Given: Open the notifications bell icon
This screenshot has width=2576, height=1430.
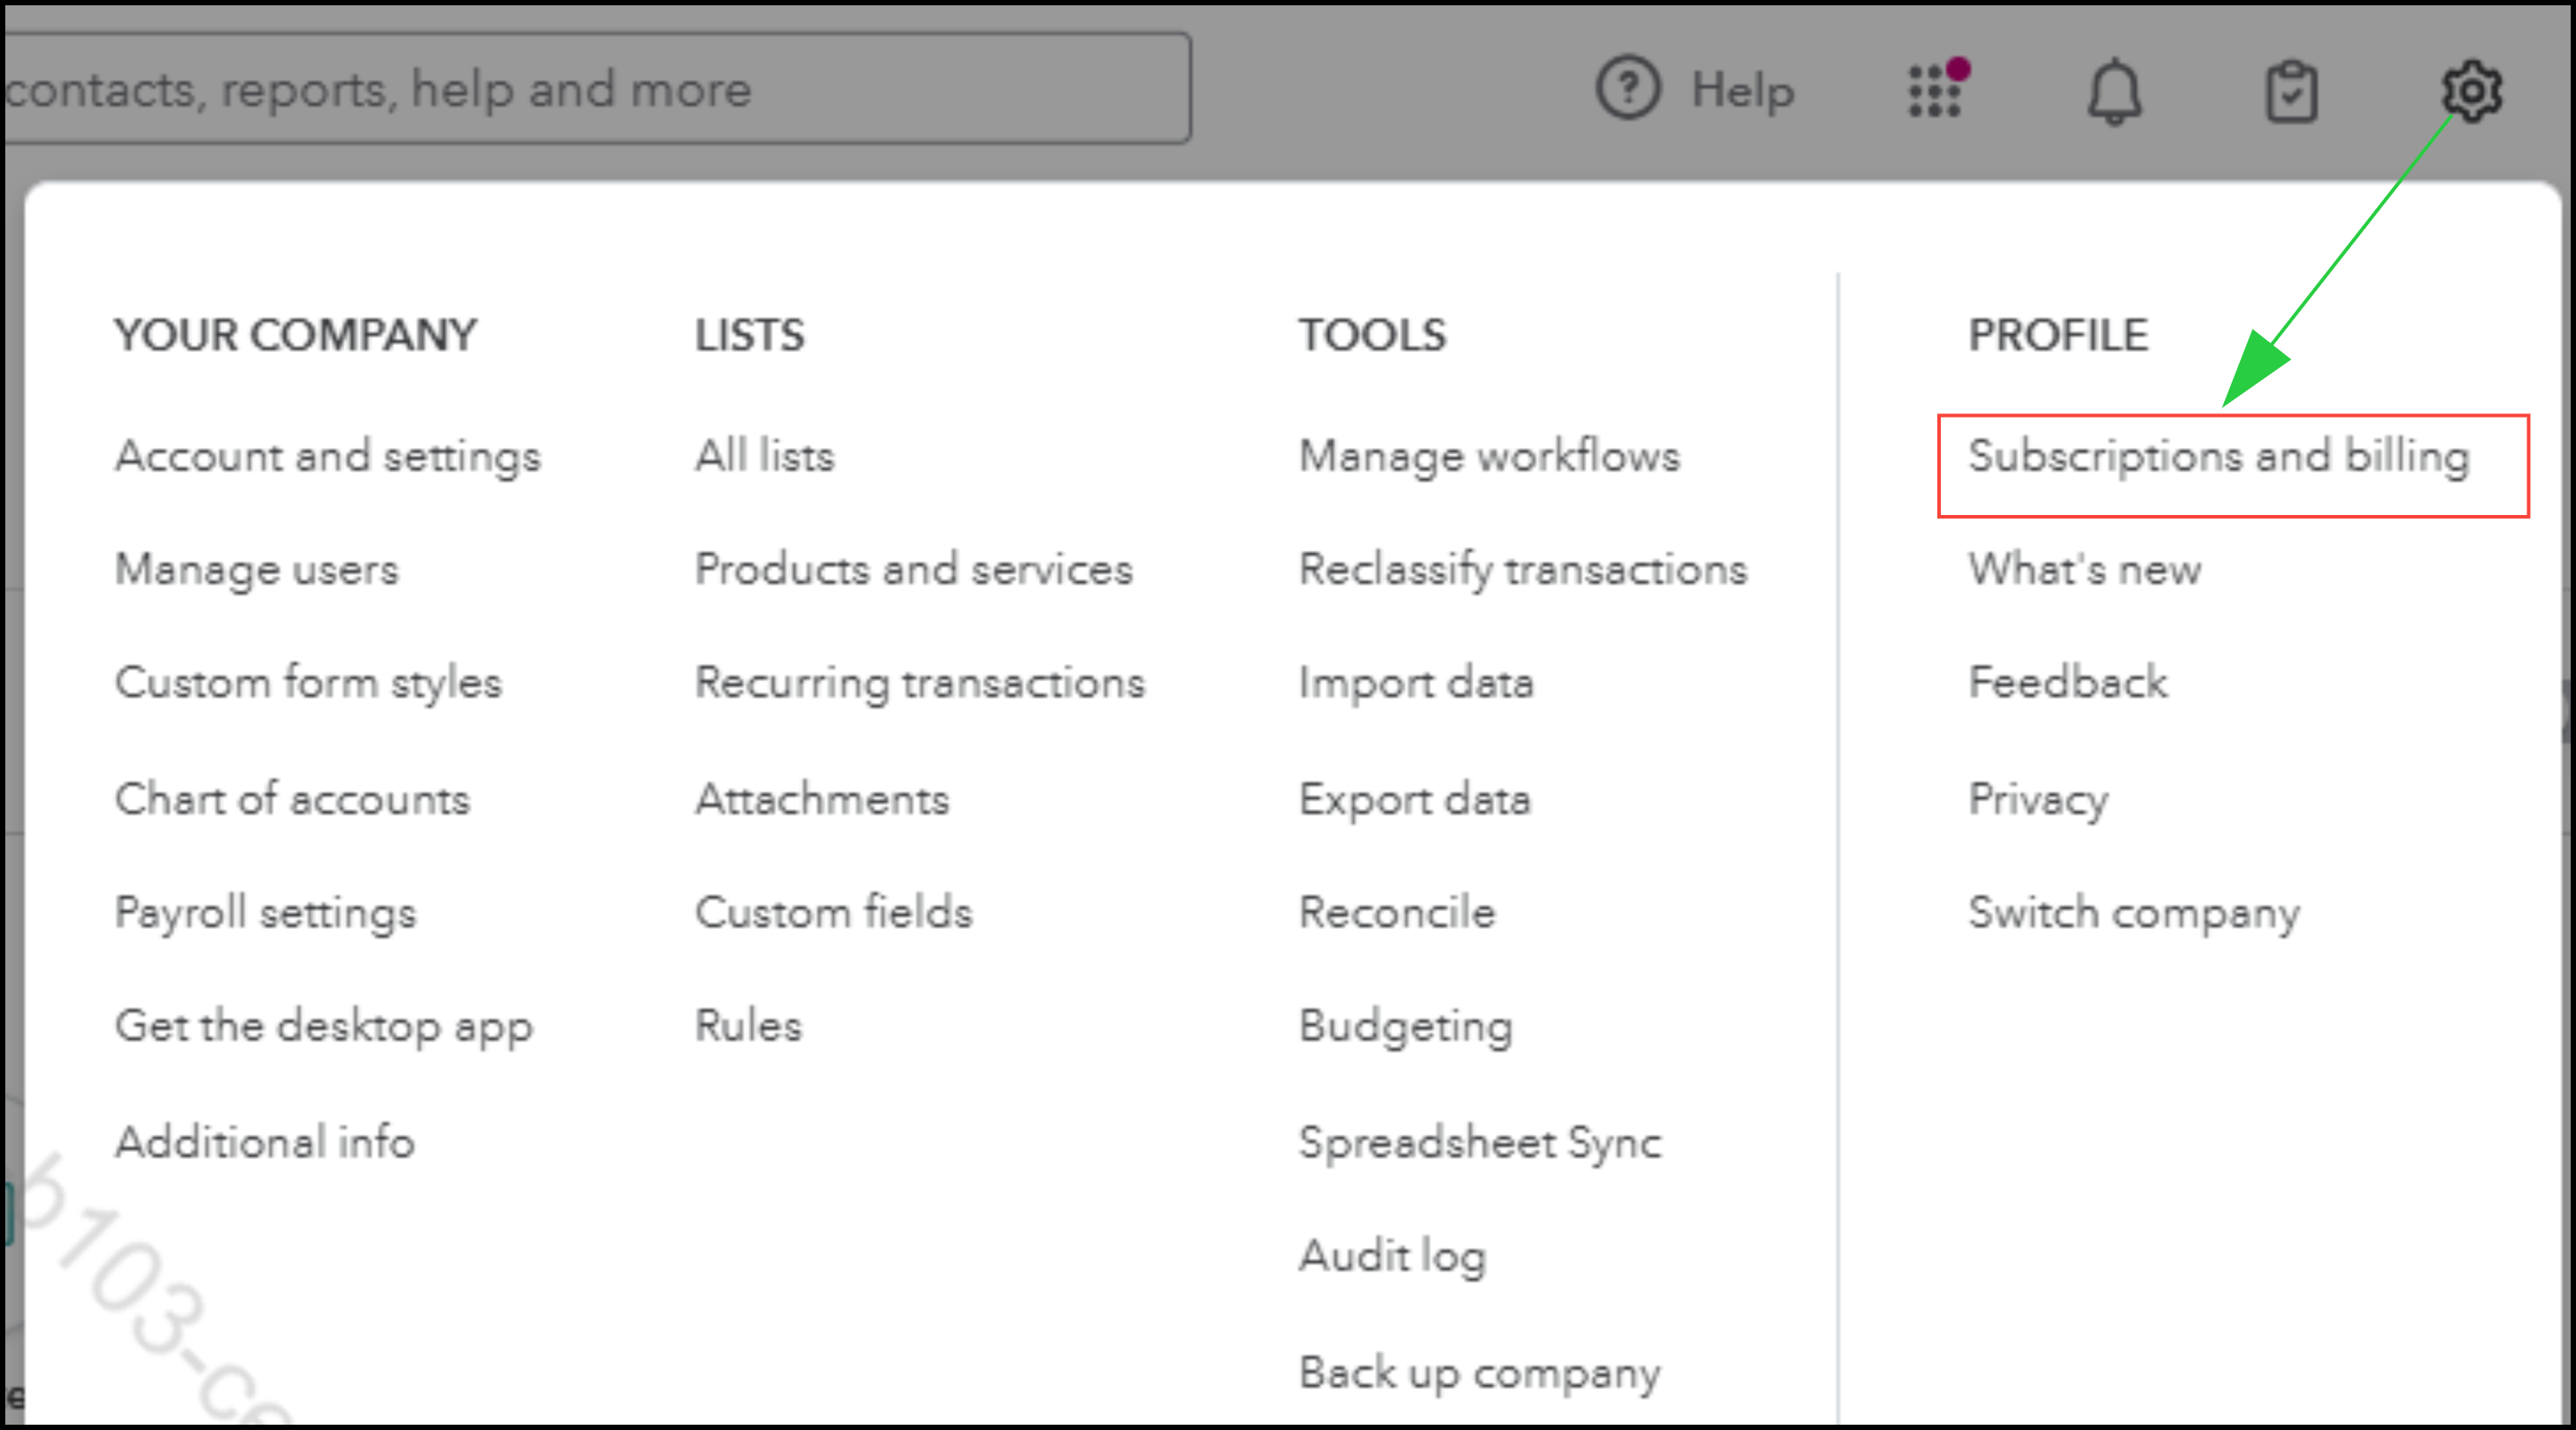Looking at the screenshot, I should pyautogui.click(x=2114, y=91).
